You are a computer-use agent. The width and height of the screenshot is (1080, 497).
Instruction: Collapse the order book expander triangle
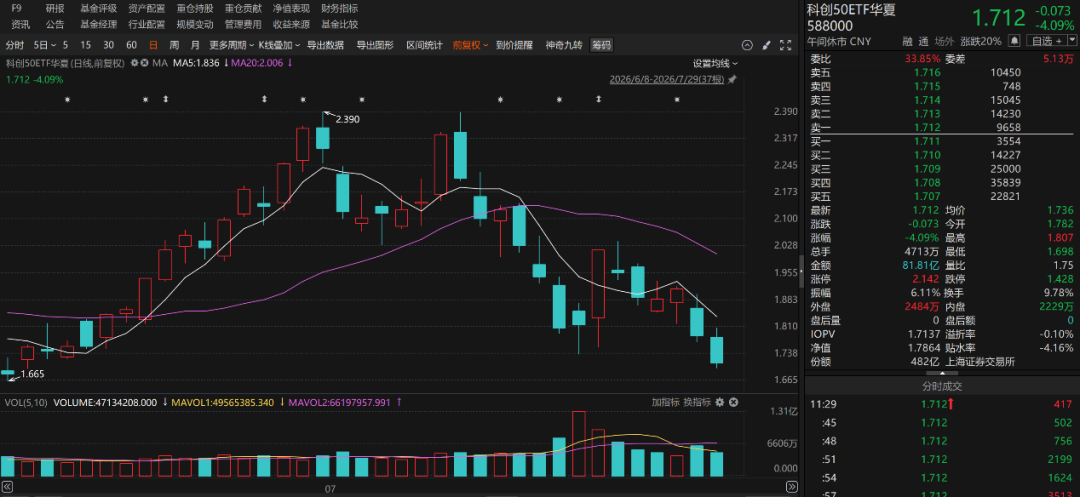click(943, 372)
